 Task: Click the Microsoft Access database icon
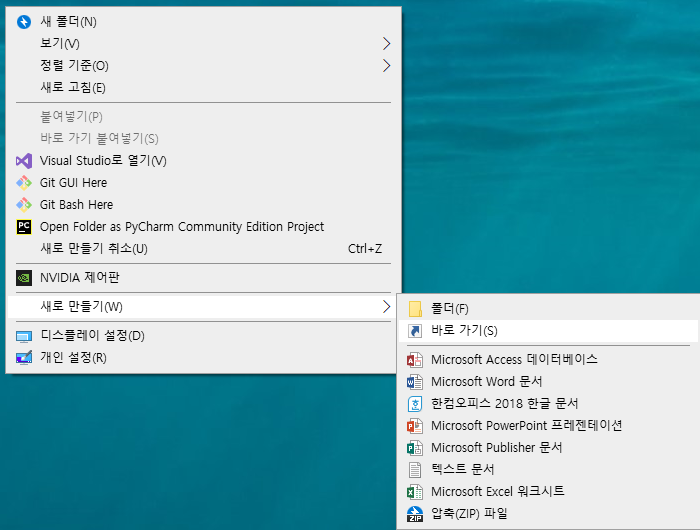click(x=415, y=360)
